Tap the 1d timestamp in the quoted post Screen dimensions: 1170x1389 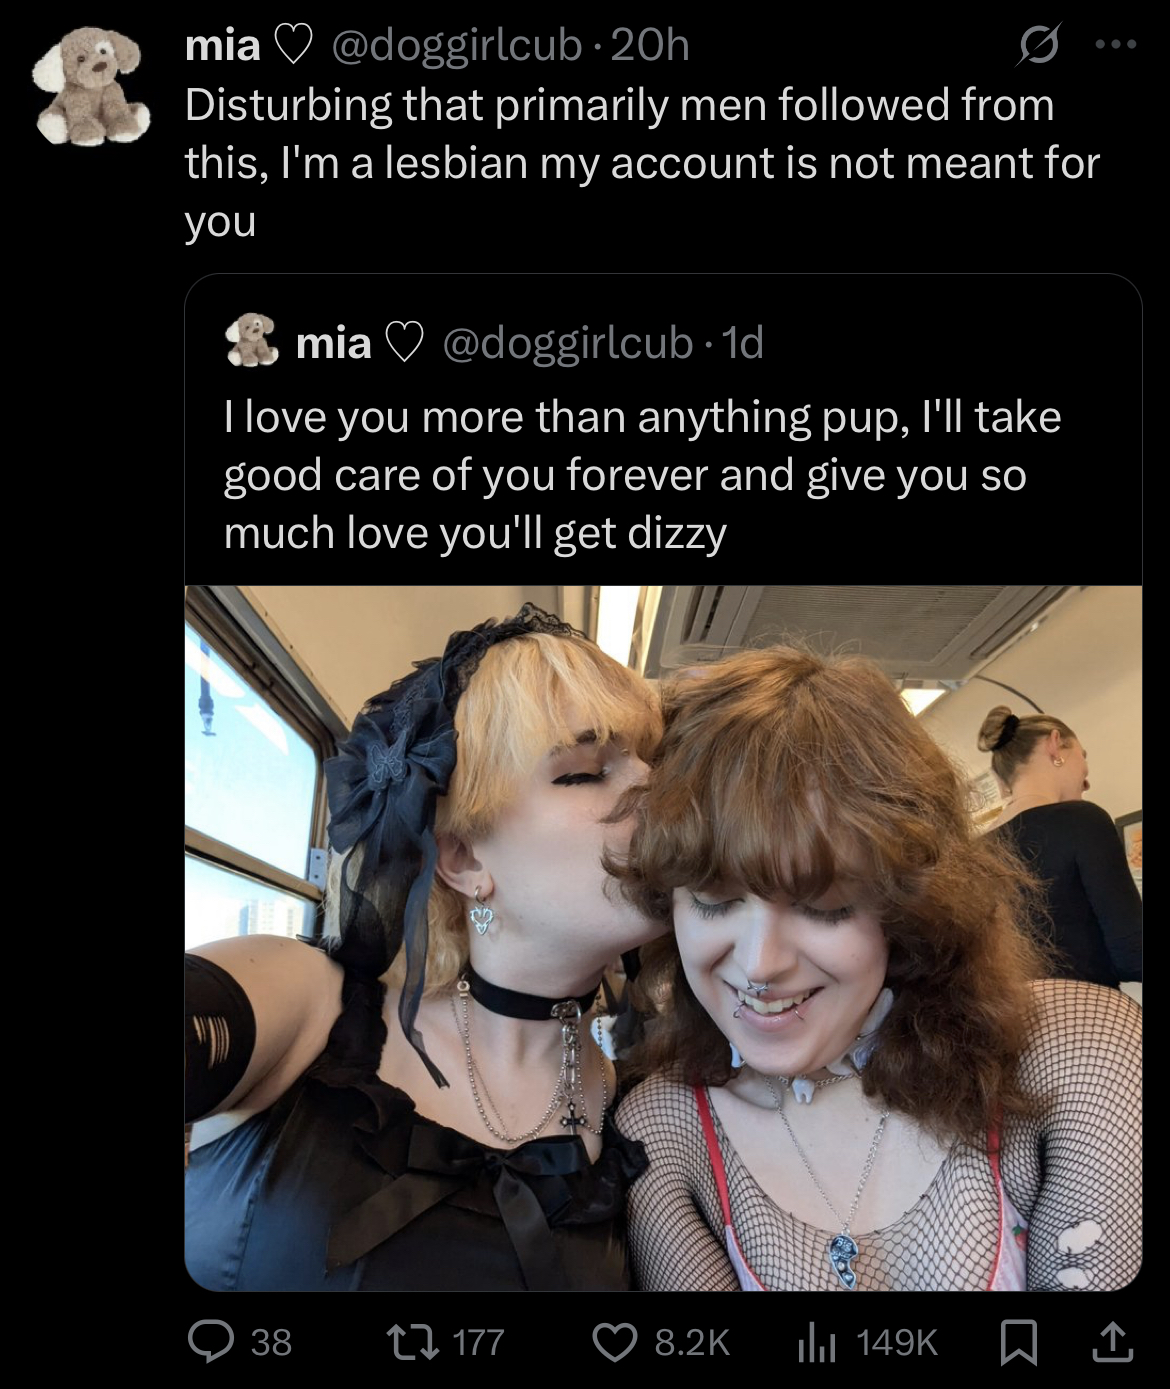tap(742, 342)
